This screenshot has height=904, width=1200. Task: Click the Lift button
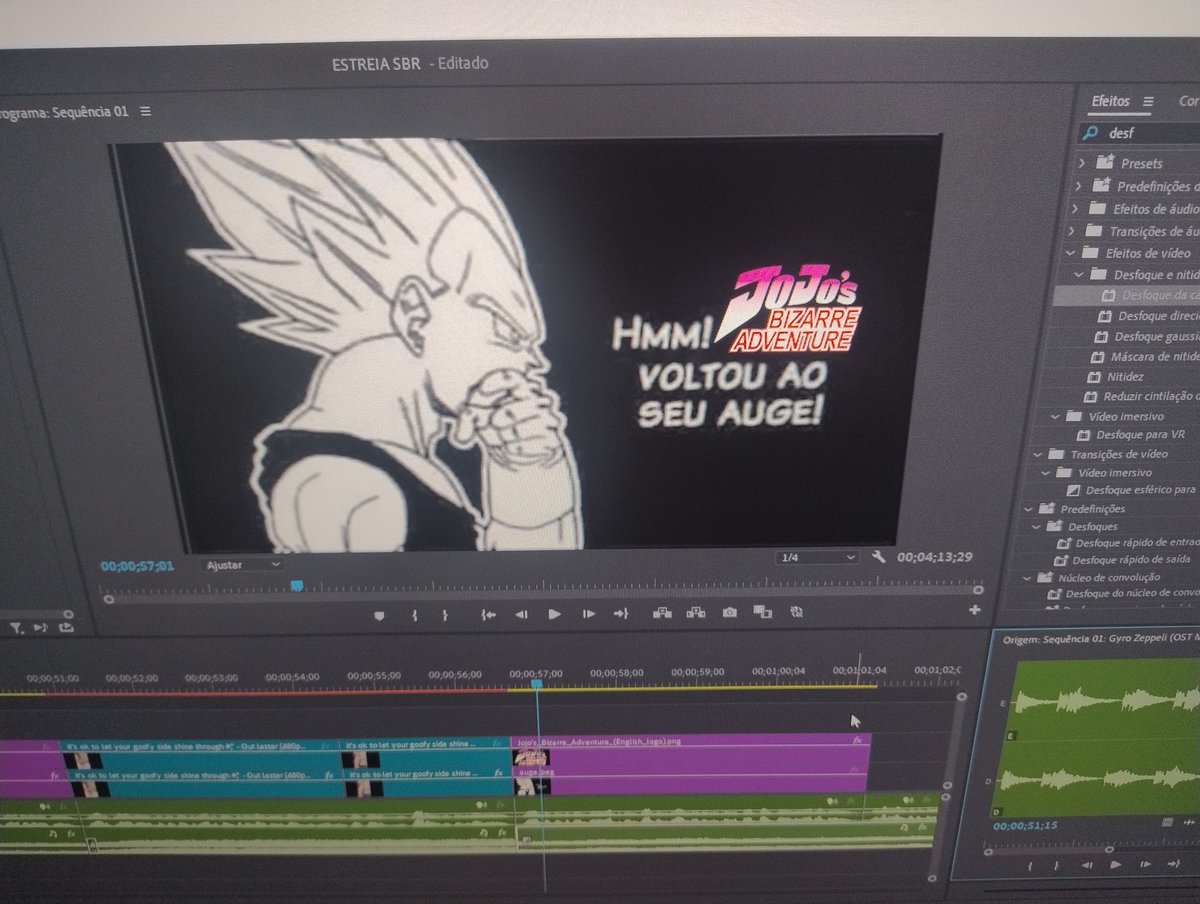[x=662, y=612]
